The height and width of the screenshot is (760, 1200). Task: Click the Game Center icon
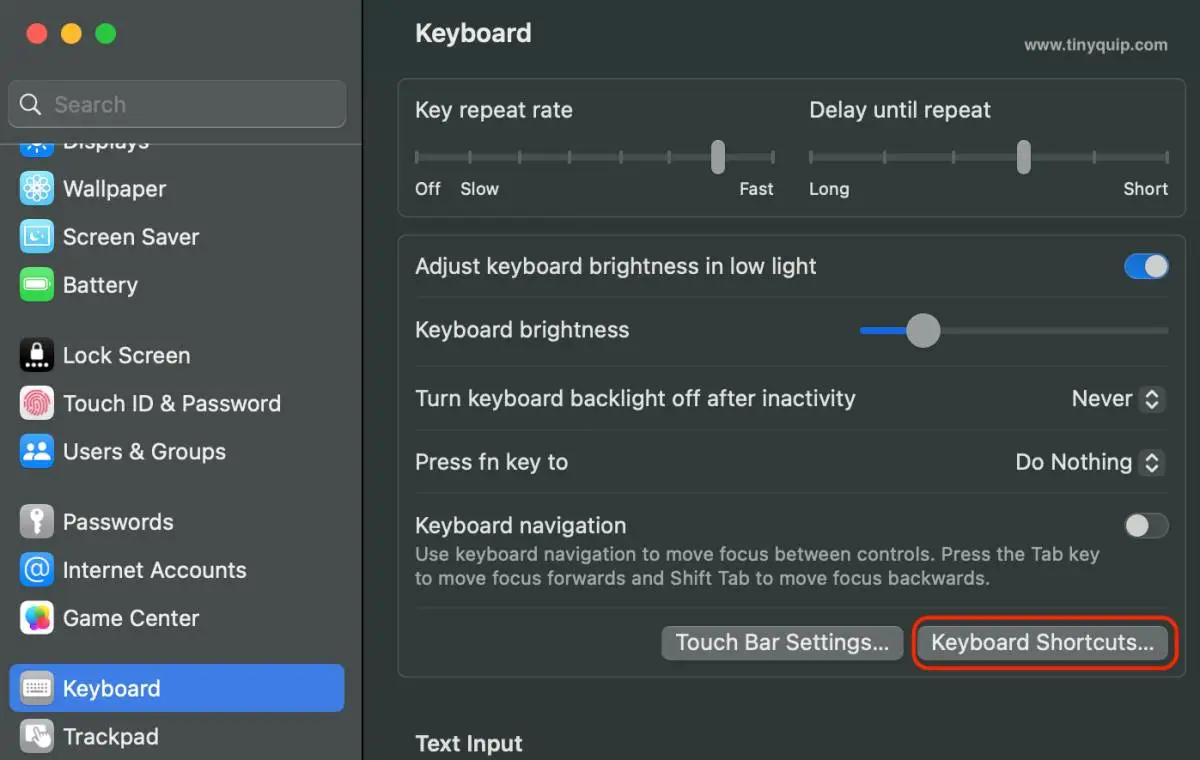[x=37, y=618]
